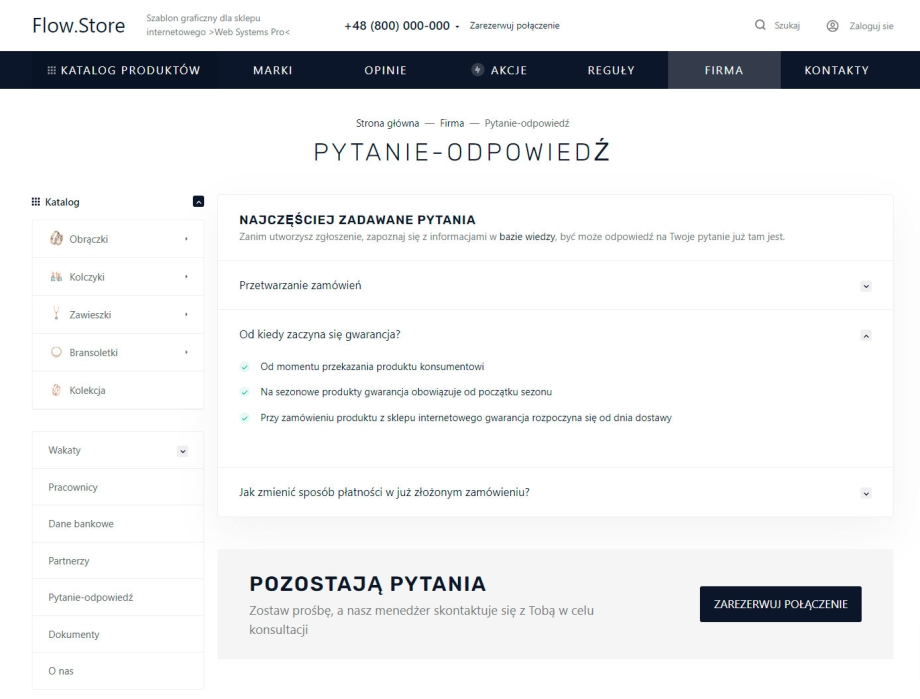
Task: Expand the Wakaty submenu arrow
Action: tap(182, 451)
